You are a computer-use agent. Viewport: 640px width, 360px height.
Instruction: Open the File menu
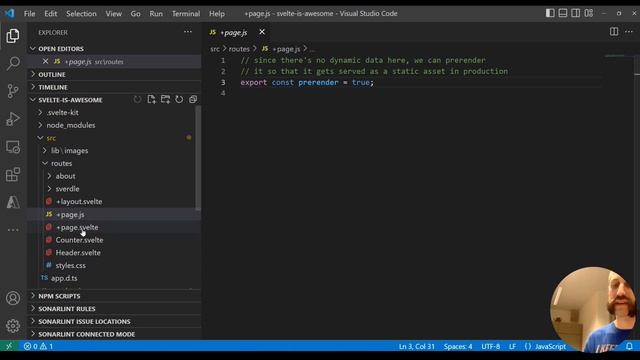click(29, 13)
